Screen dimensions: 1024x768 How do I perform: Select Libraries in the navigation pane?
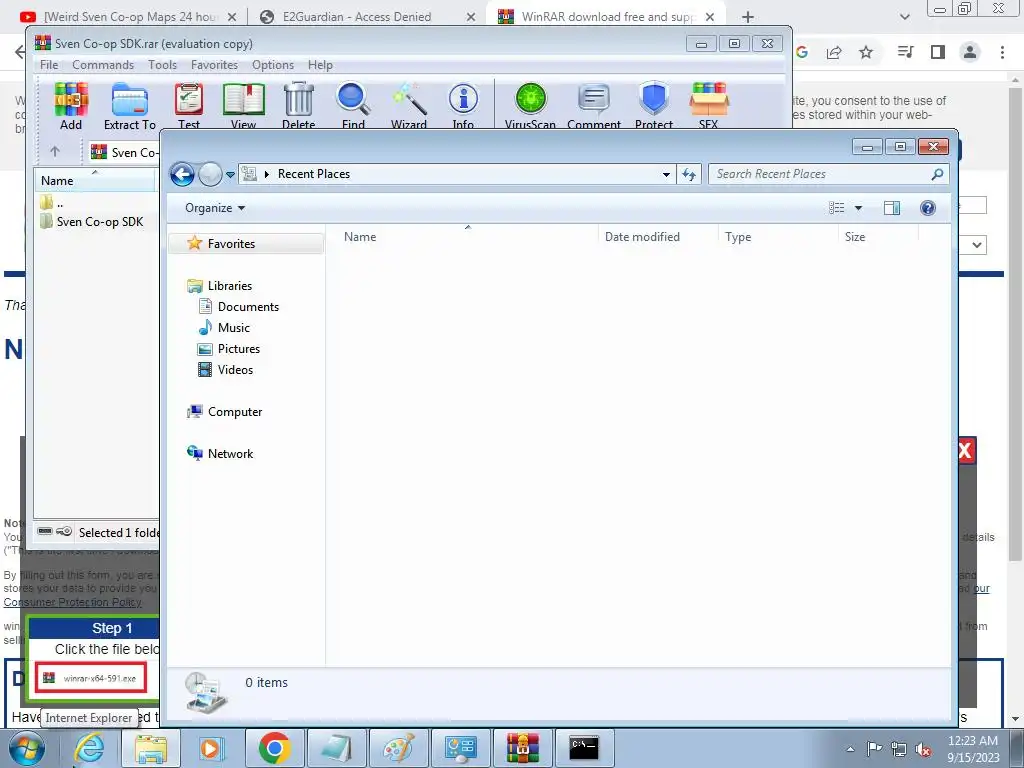click(219, 285)
